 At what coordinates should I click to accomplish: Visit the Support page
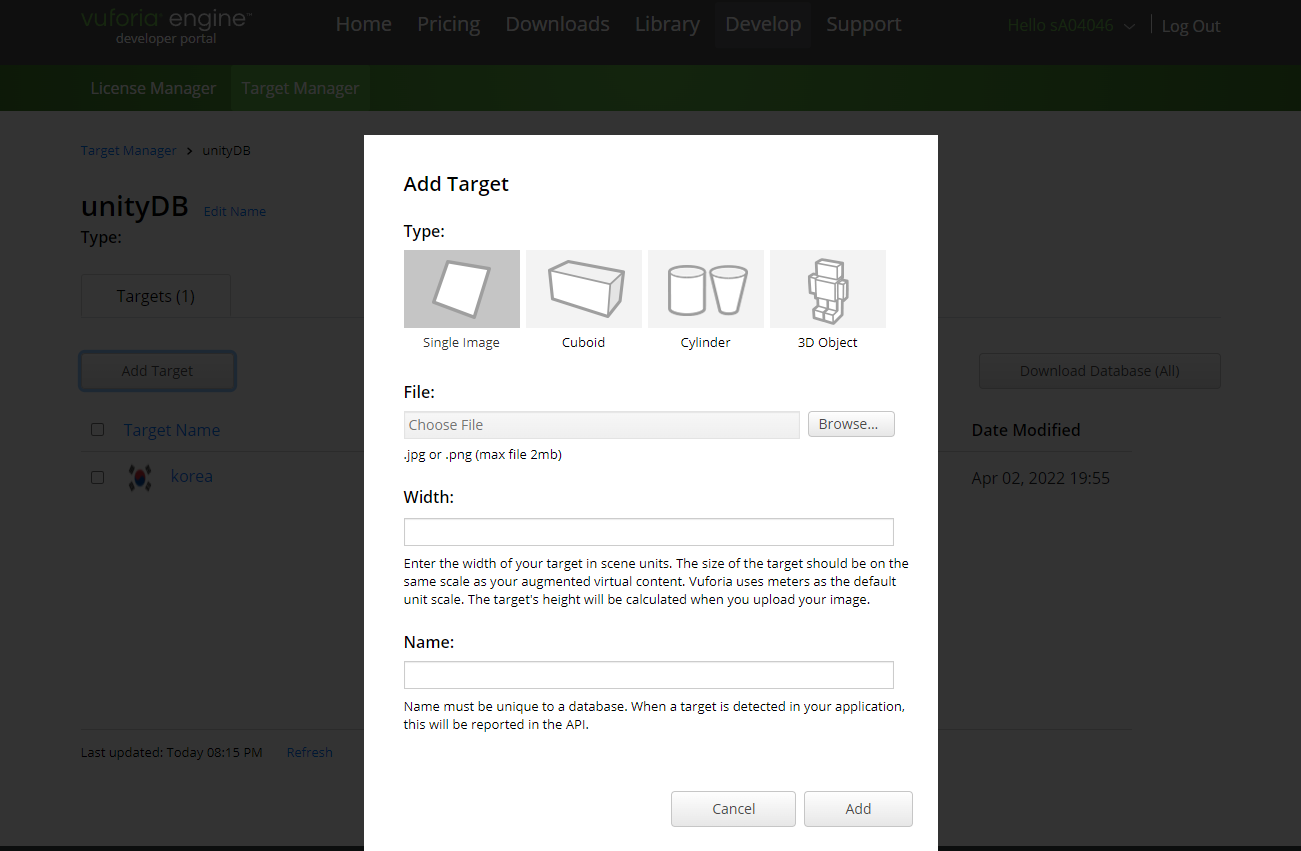864,24
